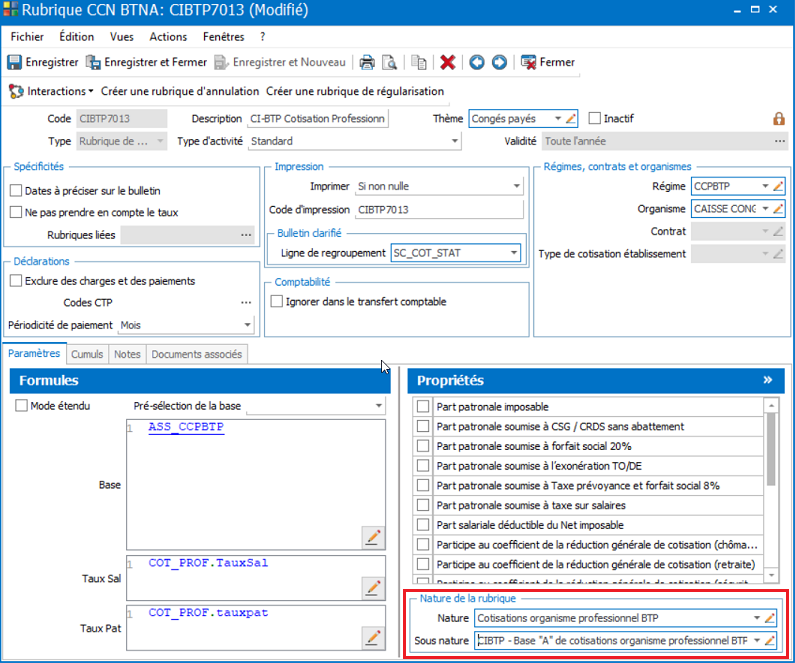Open the Vues menu
This screenshot has height=663, width=795.
tap(122, 36)
